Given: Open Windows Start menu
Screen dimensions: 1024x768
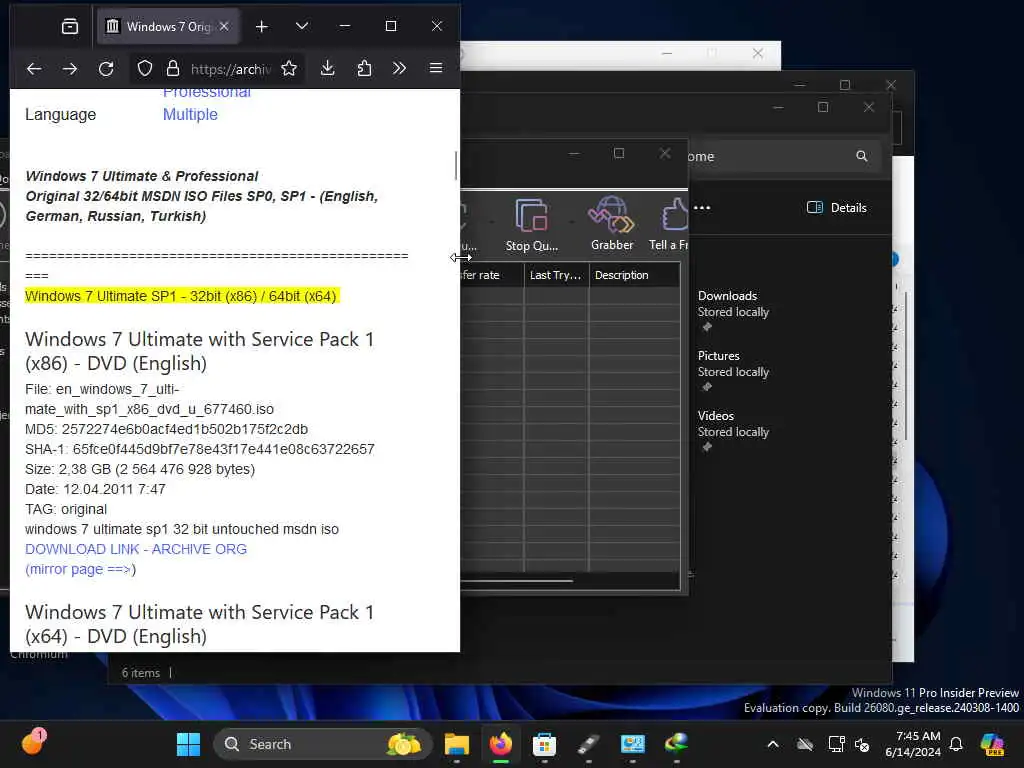Looking at the screenshot, I should (x=189, y=744).
